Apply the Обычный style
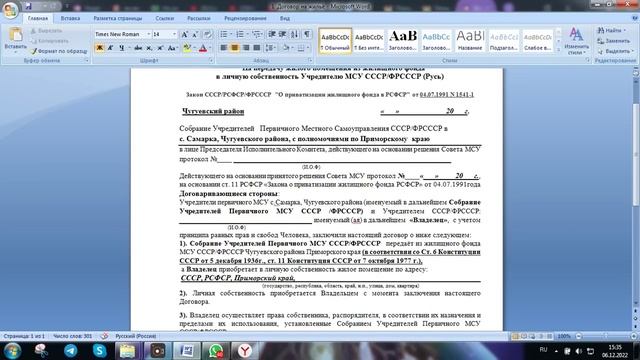This screenshot has width=640, height=360. click(335, 41)
